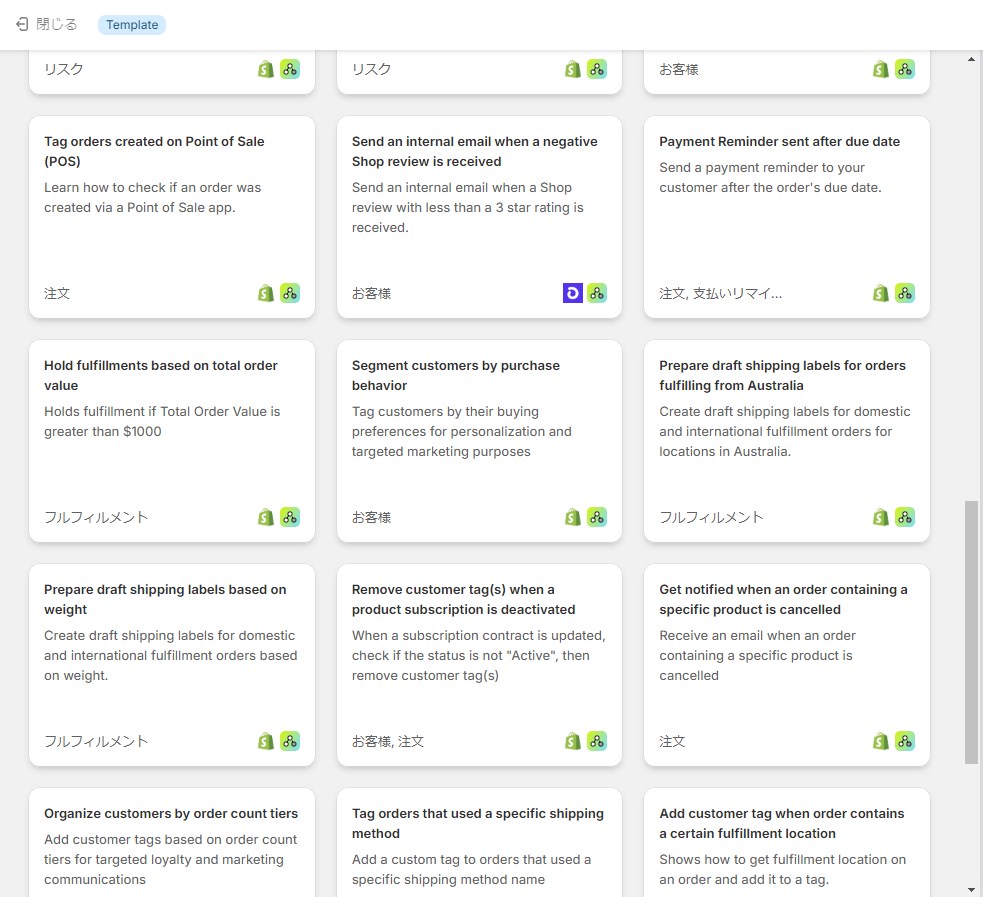Screen dimensions: 983x897
Task: Click Shopify icon on Payment Reminder card
Action: 881,293
